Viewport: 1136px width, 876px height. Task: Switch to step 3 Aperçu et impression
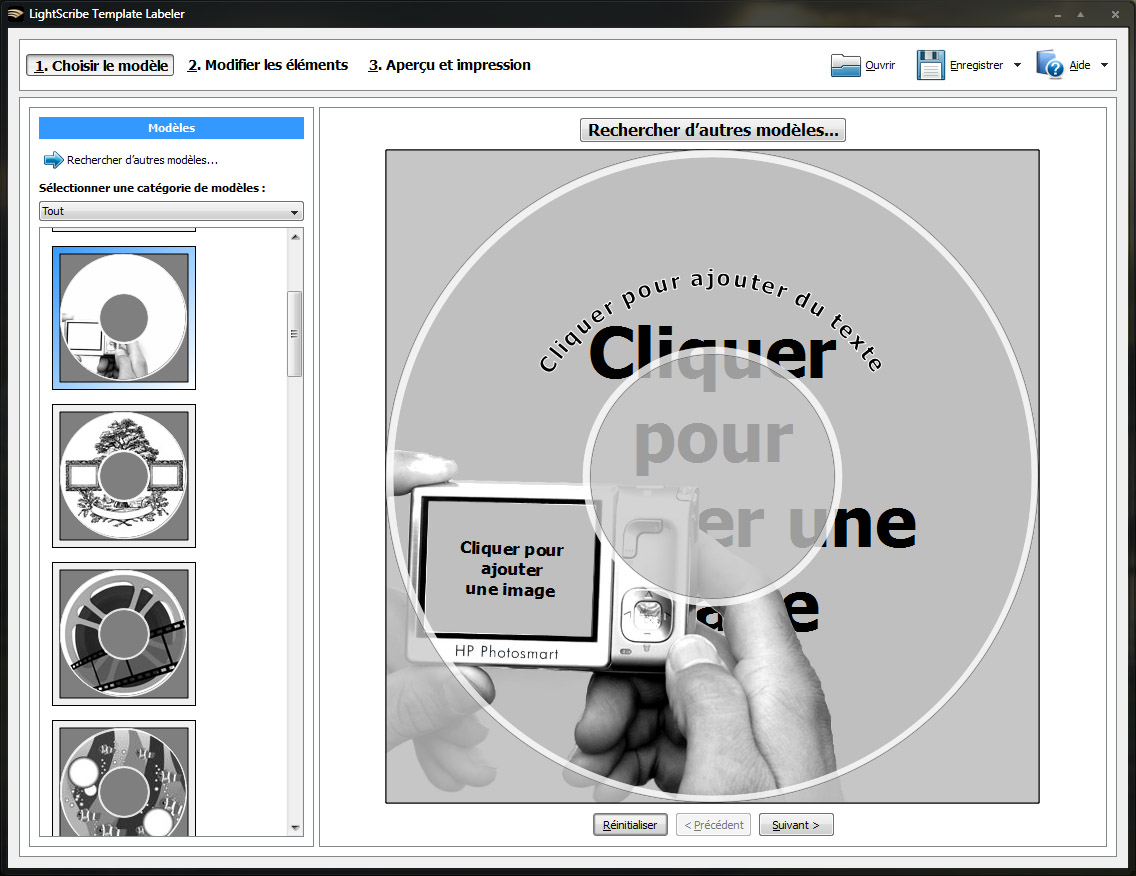point(449,65)
